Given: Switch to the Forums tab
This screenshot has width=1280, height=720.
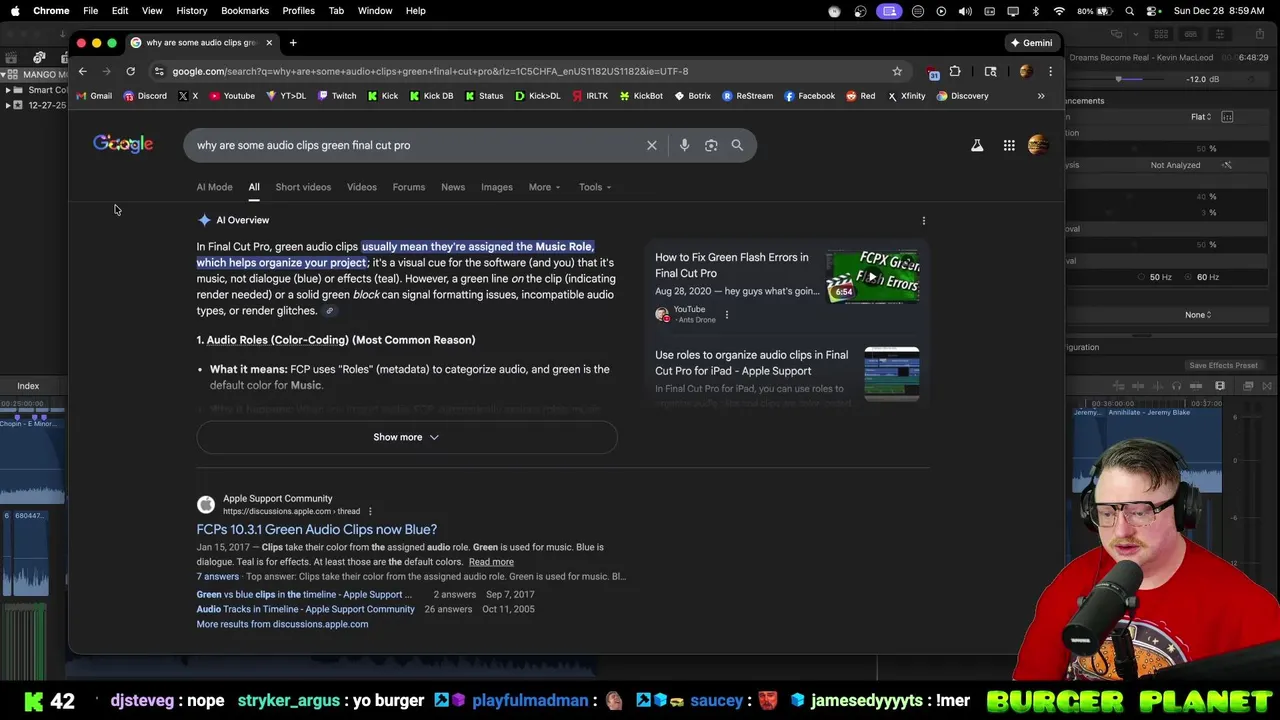Looking at the screenshot, I should (x=409, y=187).
